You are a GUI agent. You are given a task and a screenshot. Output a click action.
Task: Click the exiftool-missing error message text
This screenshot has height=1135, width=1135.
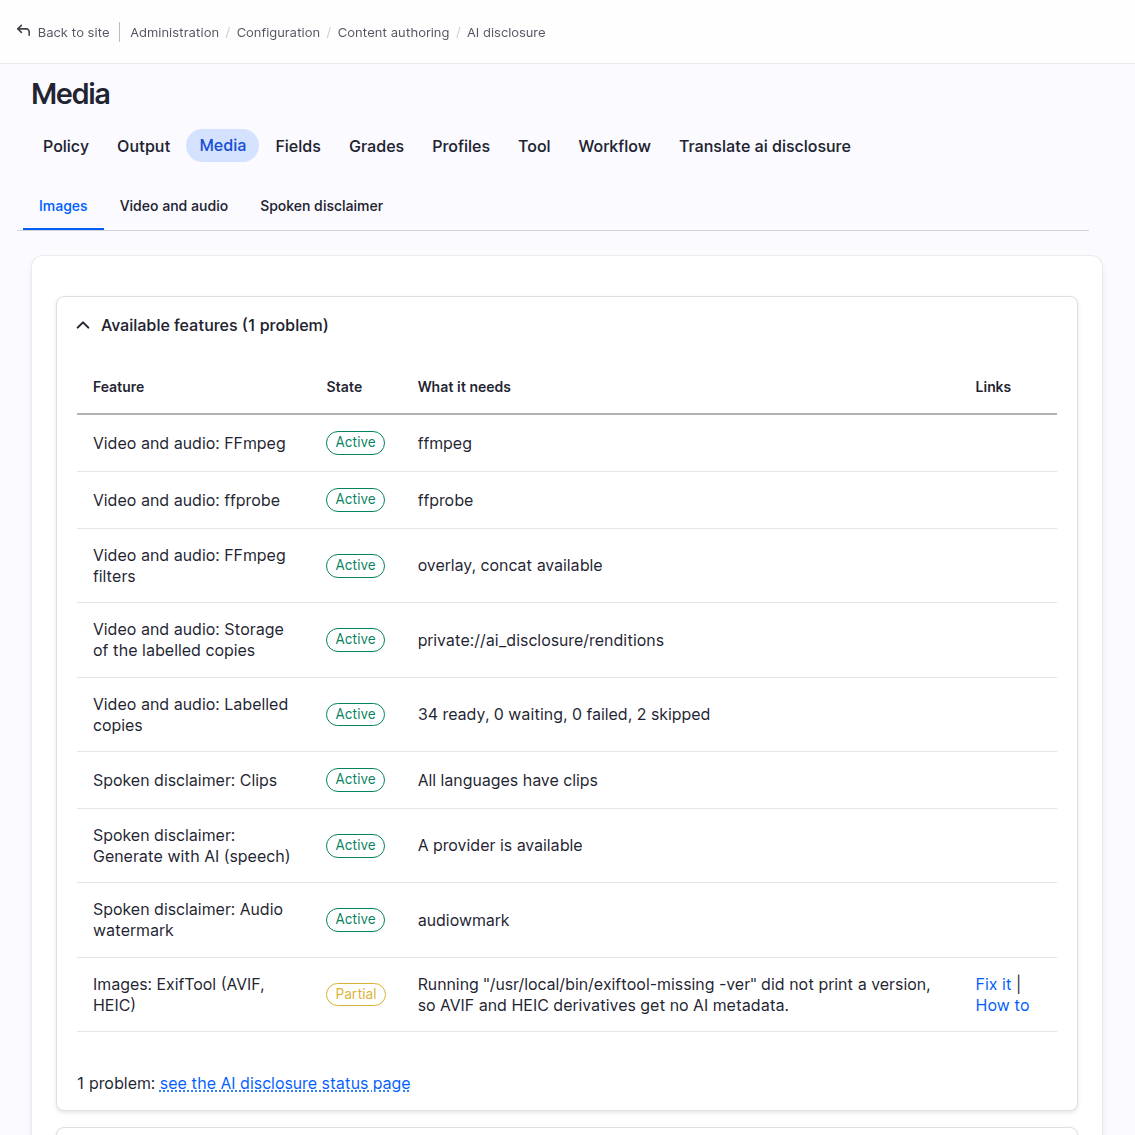pos(674,995)
